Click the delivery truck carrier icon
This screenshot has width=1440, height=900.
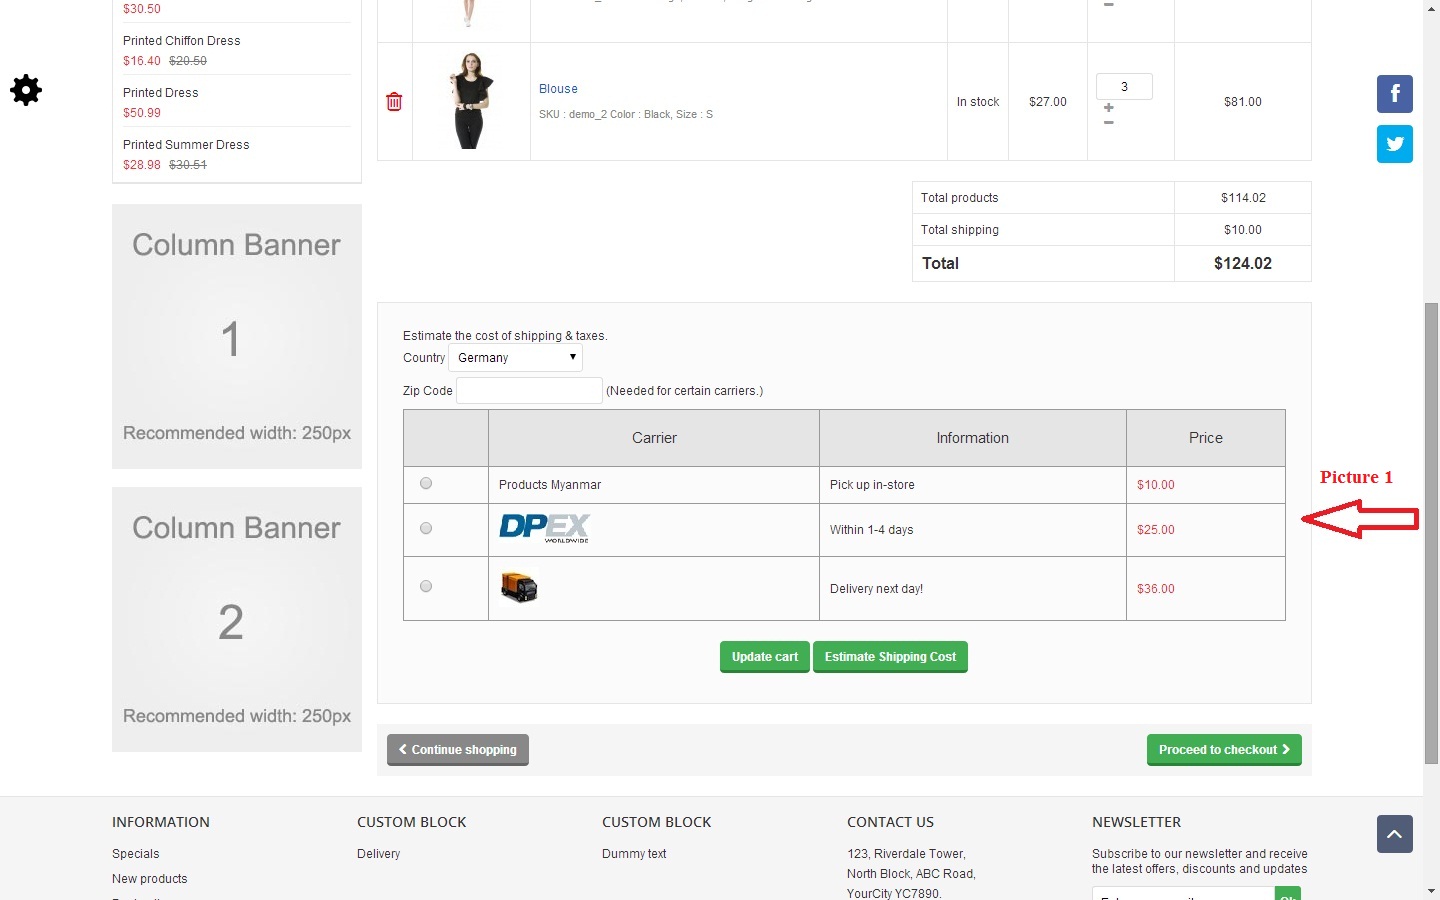(519, 587)
